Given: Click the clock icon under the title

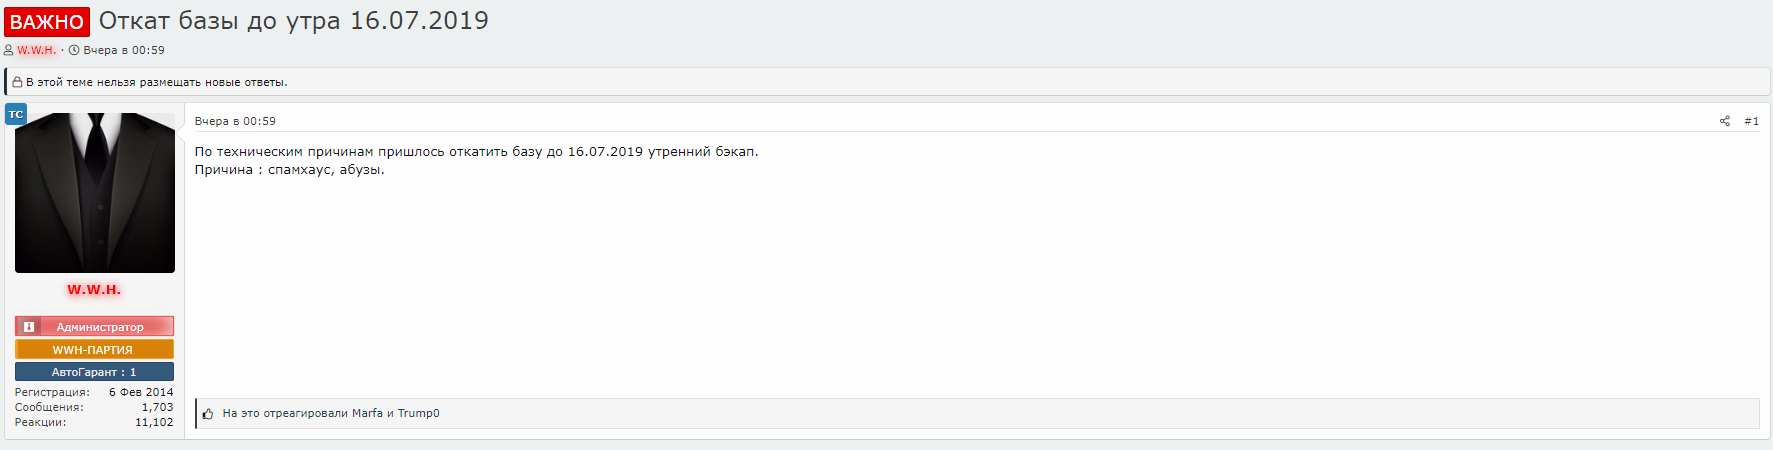Looking at the screenshot, I should (x=74, y=50).
